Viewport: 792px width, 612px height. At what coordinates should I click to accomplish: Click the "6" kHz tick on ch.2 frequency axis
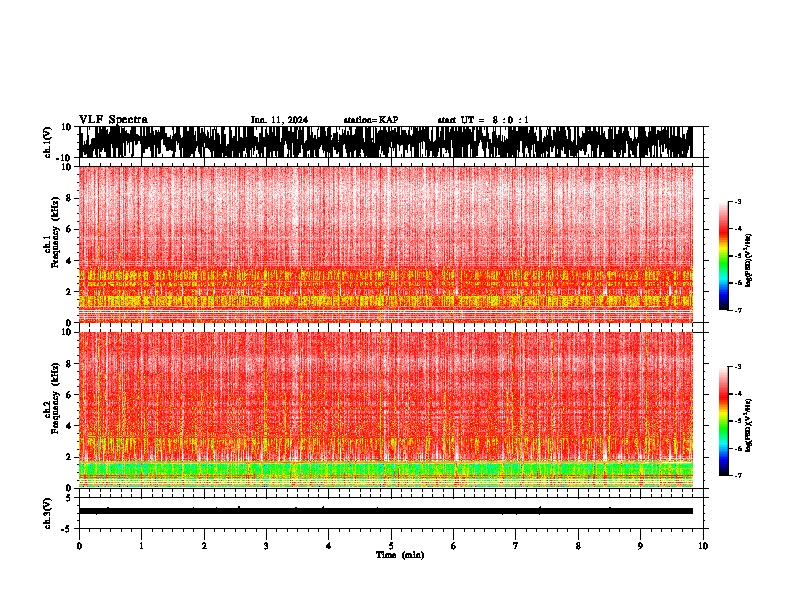(69, 395)
